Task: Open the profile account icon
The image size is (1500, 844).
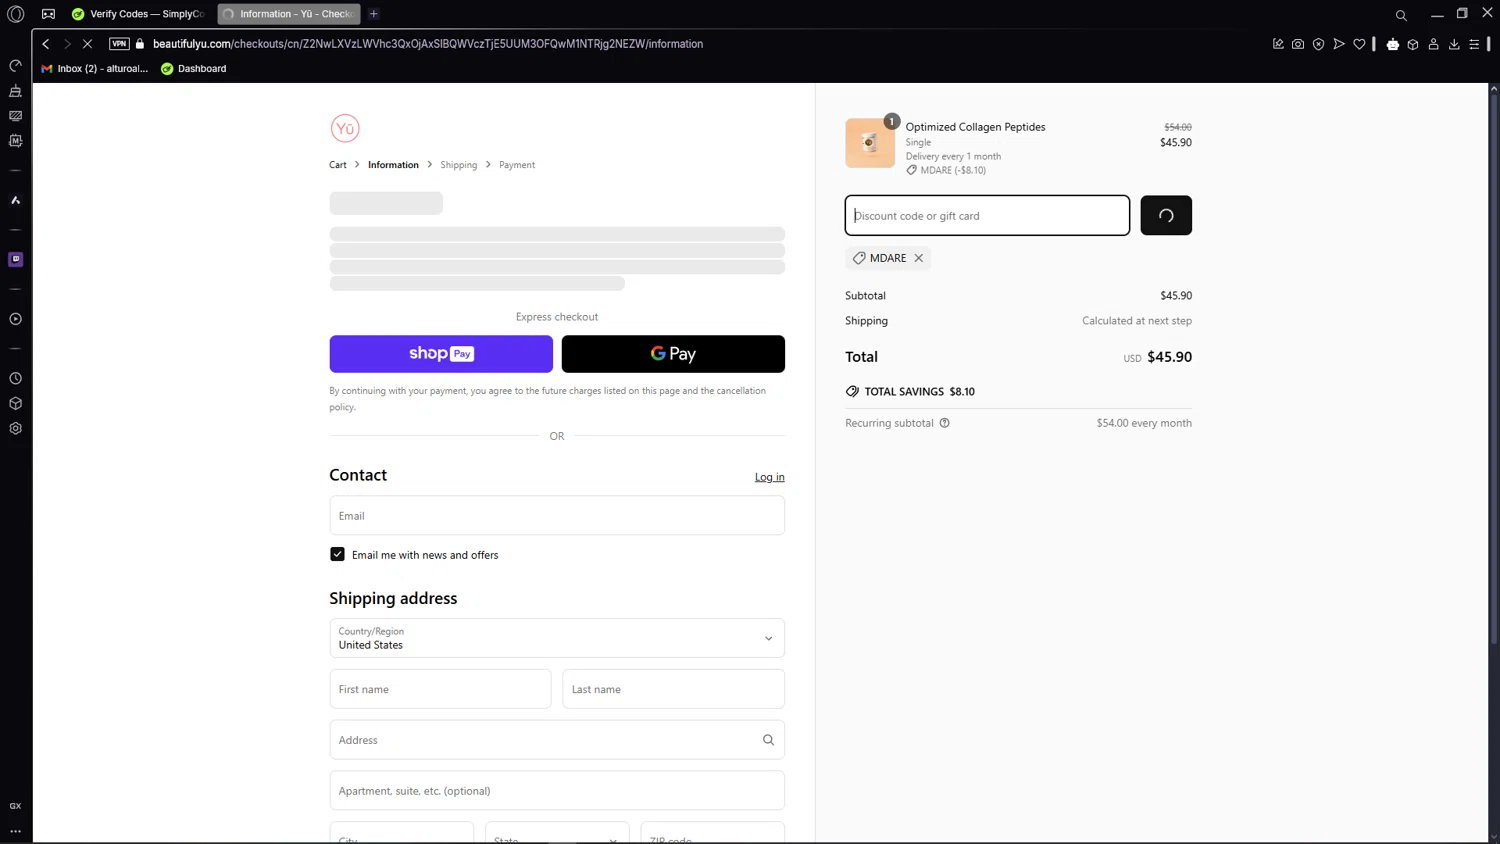Action: click(1433, 44)
